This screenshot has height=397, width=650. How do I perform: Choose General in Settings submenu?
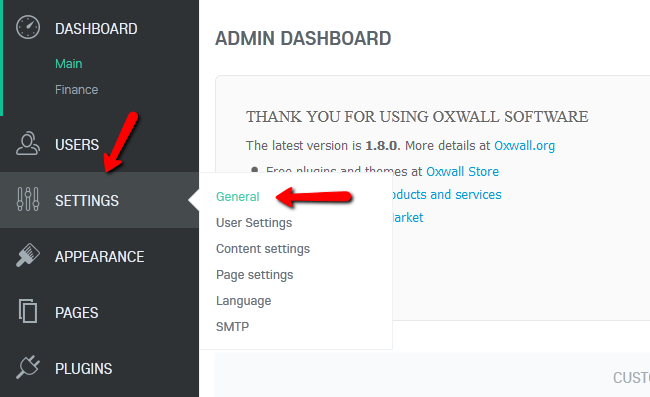tap(238, 196)
